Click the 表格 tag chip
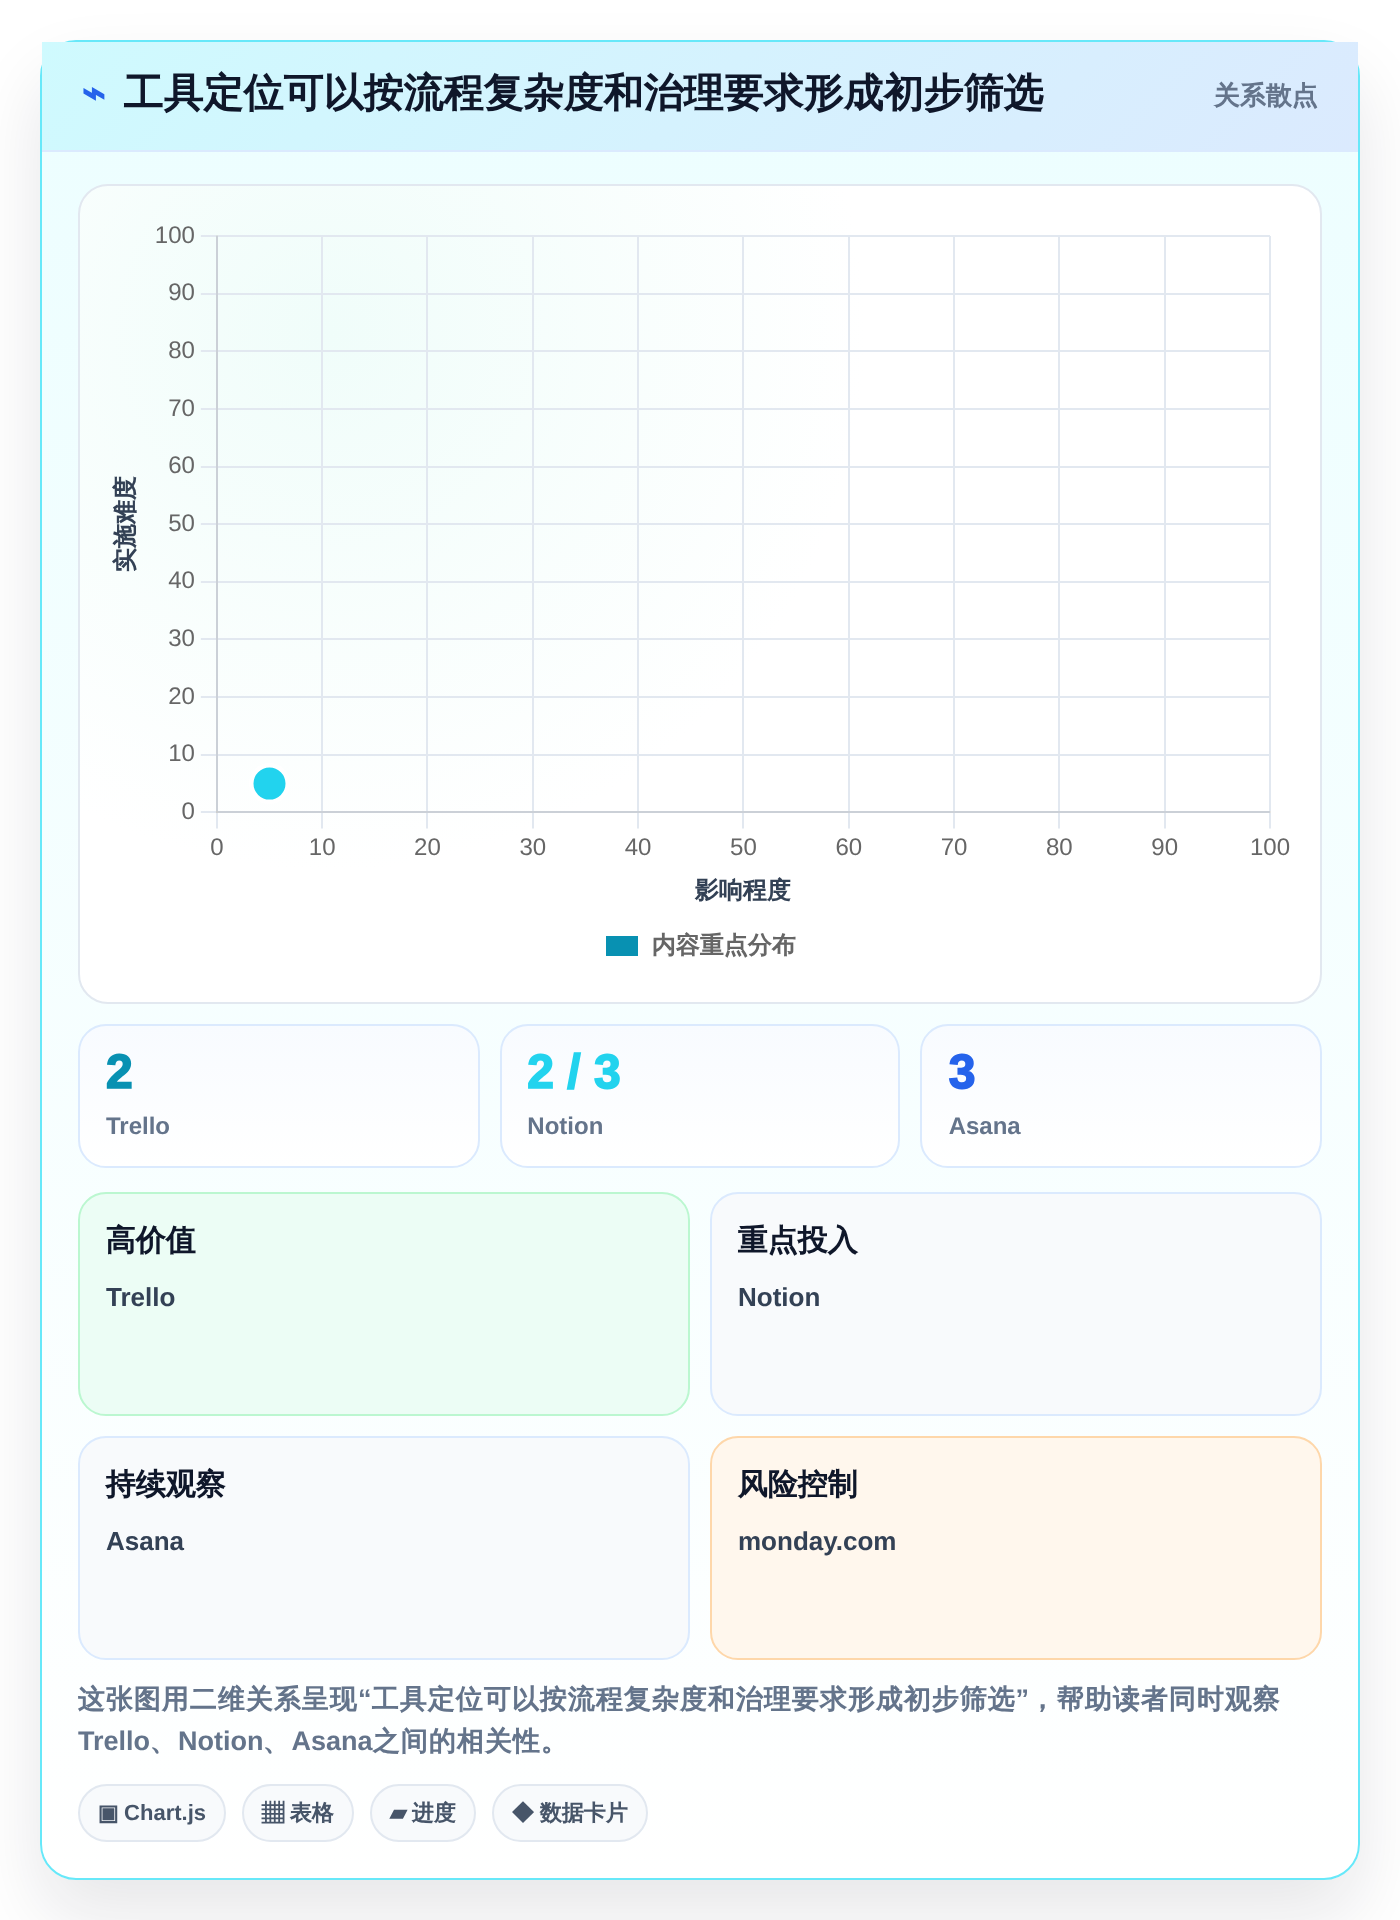The height and width of the screenshot is (1920, 1400). [298, 1813]
